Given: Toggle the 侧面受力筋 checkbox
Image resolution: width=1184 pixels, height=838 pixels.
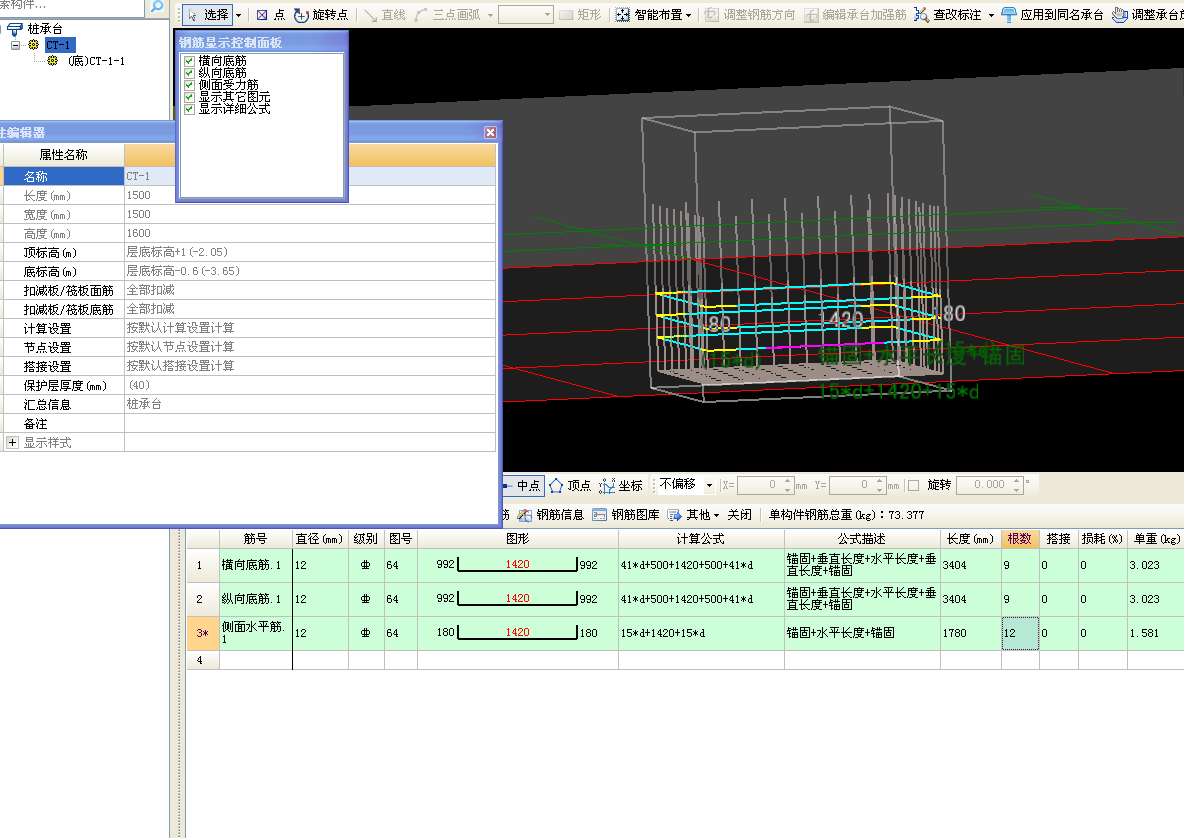Looking at the screenshot, I should 190,85.
